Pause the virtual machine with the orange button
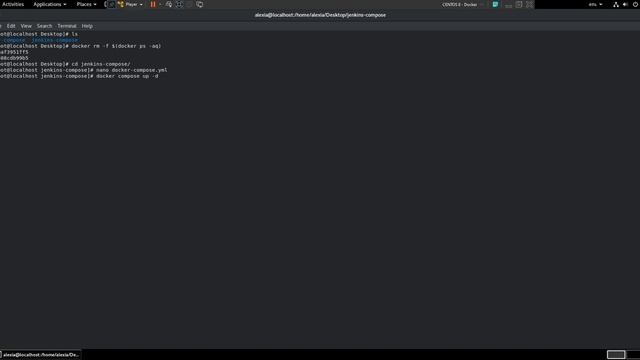640x360 pixels. (x=153, y=4)
